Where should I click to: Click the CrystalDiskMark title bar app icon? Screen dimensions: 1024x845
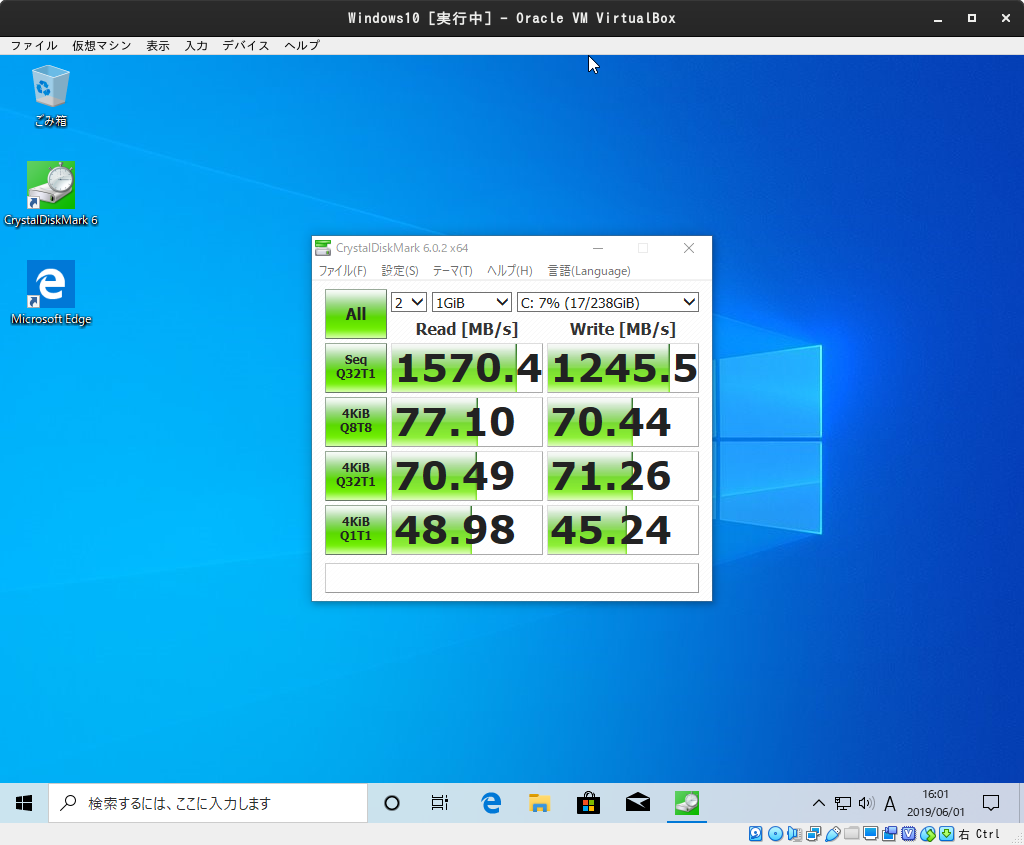coord(323,248)
